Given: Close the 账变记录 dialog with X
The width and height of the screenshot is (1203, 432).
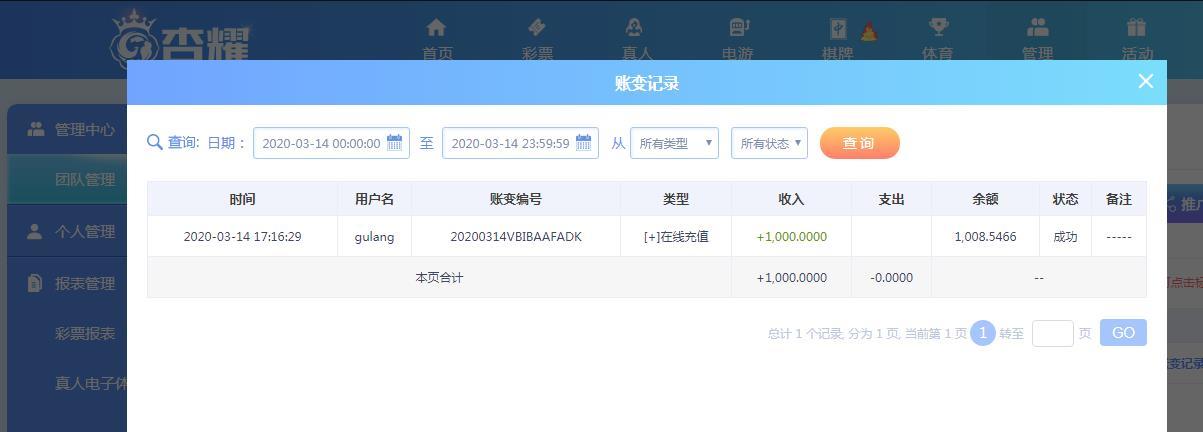Looking at the screenshot, I should click(1146, 82).
